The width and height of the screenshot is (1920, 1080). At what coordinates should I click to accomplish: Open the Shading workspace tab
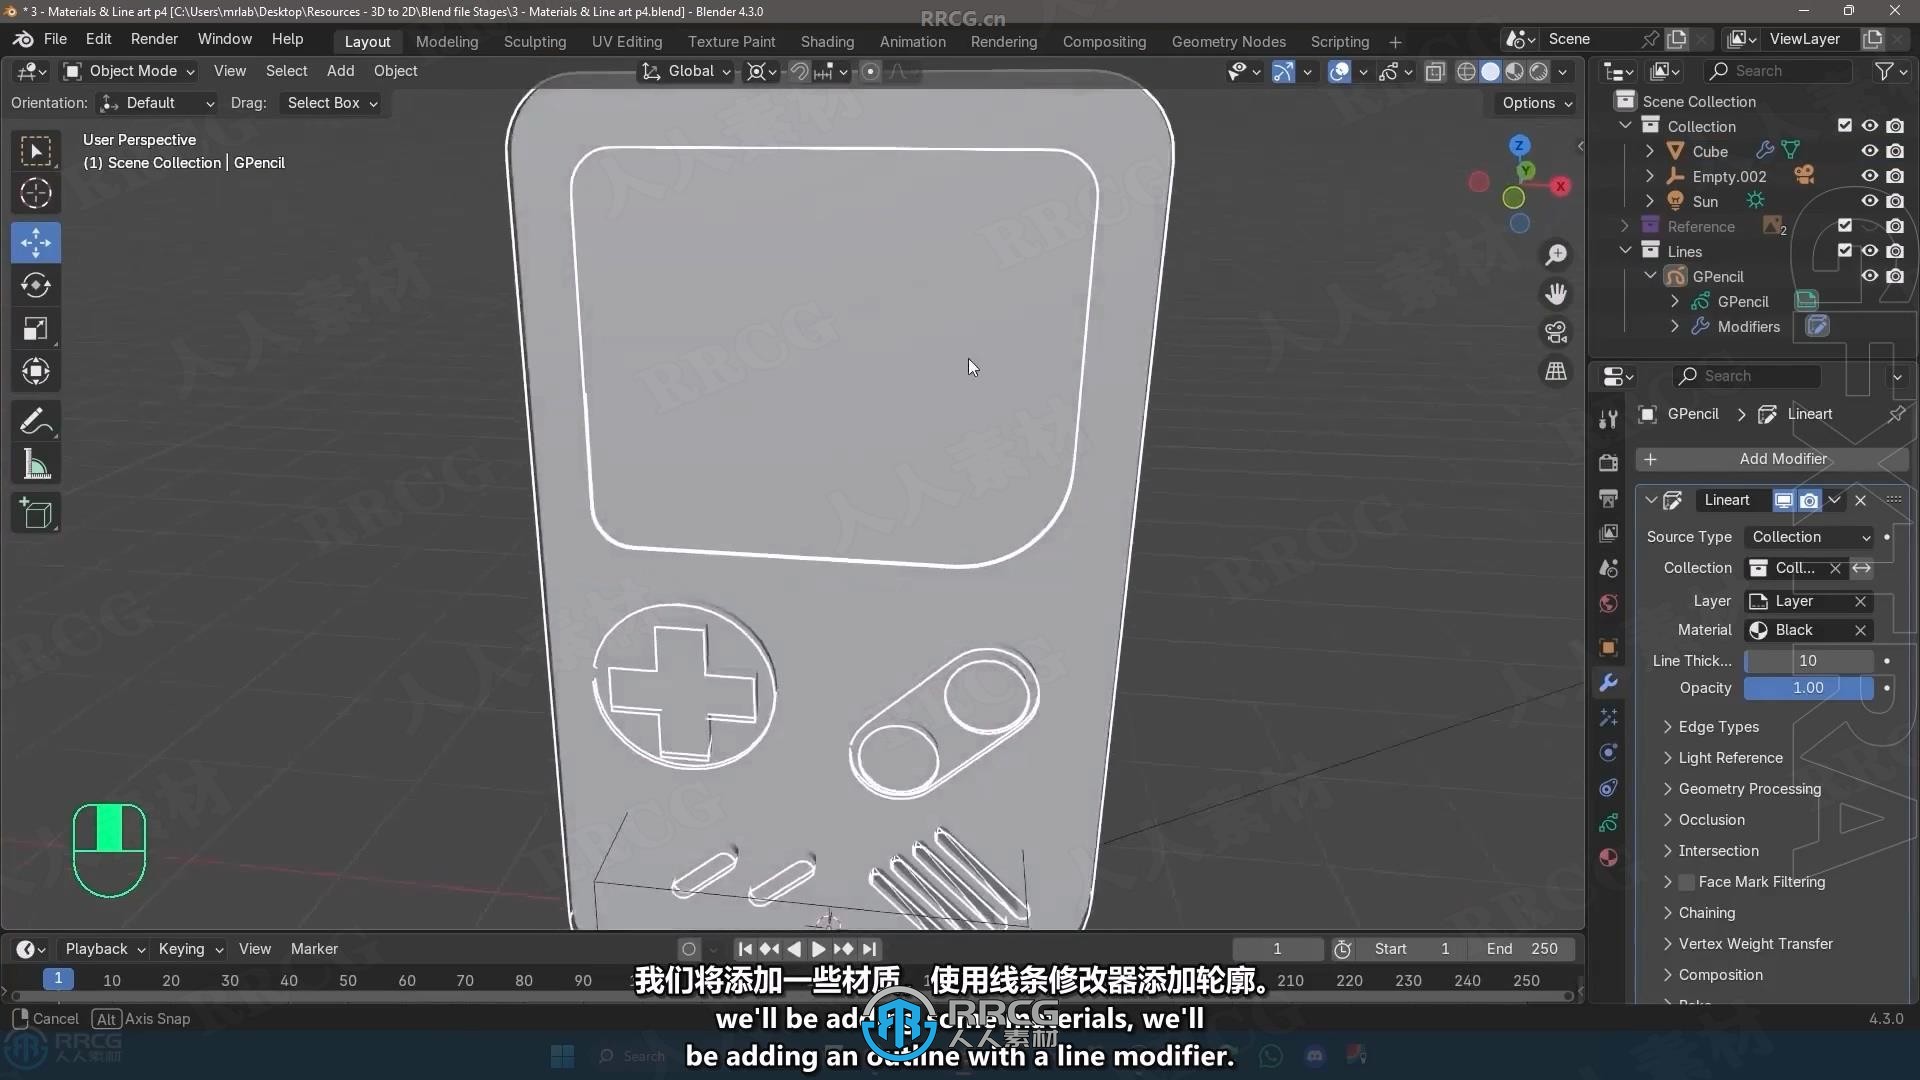click(827, 40)
